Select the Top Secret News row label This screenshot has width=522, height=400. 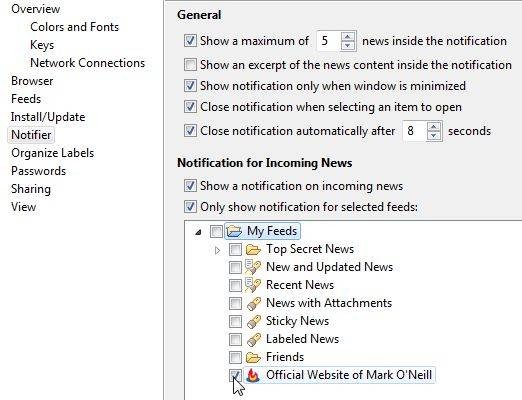tap(310, 249)
